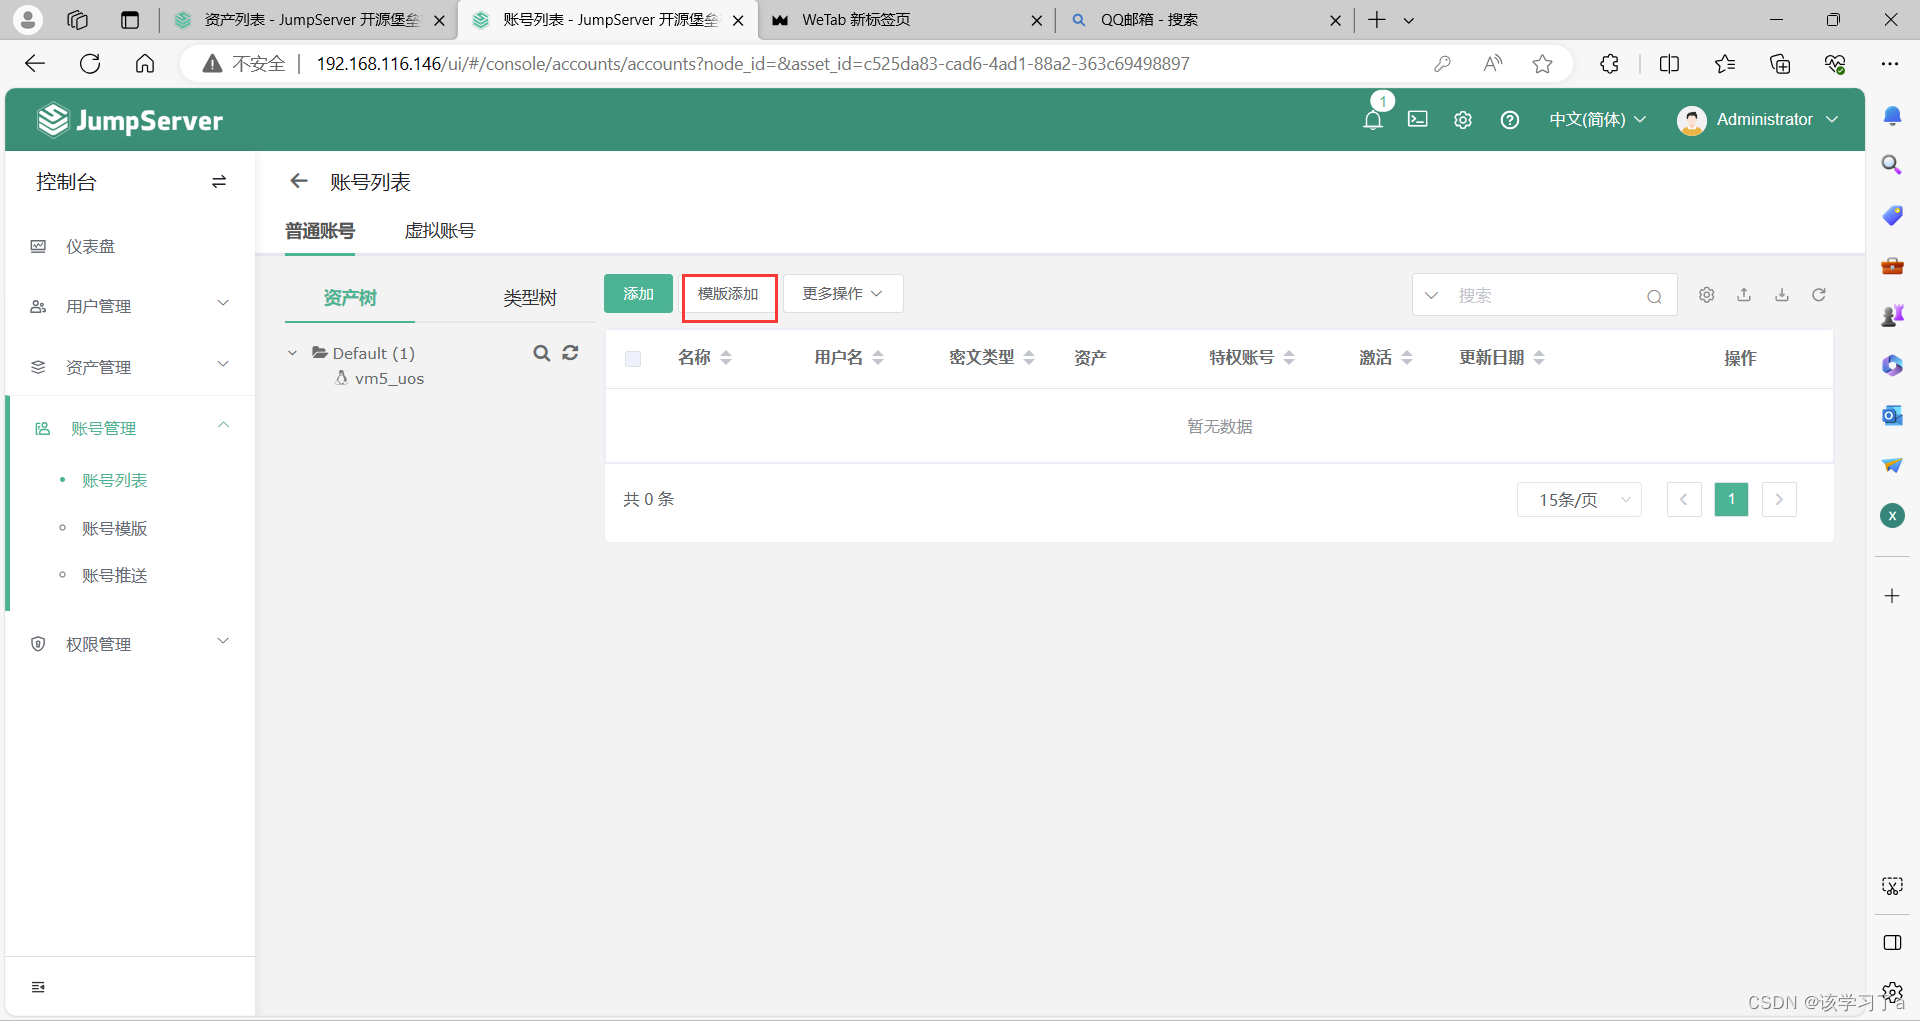Open table column settings gear
This screenshot has width=1920, height=1021.
[1707, 295]
